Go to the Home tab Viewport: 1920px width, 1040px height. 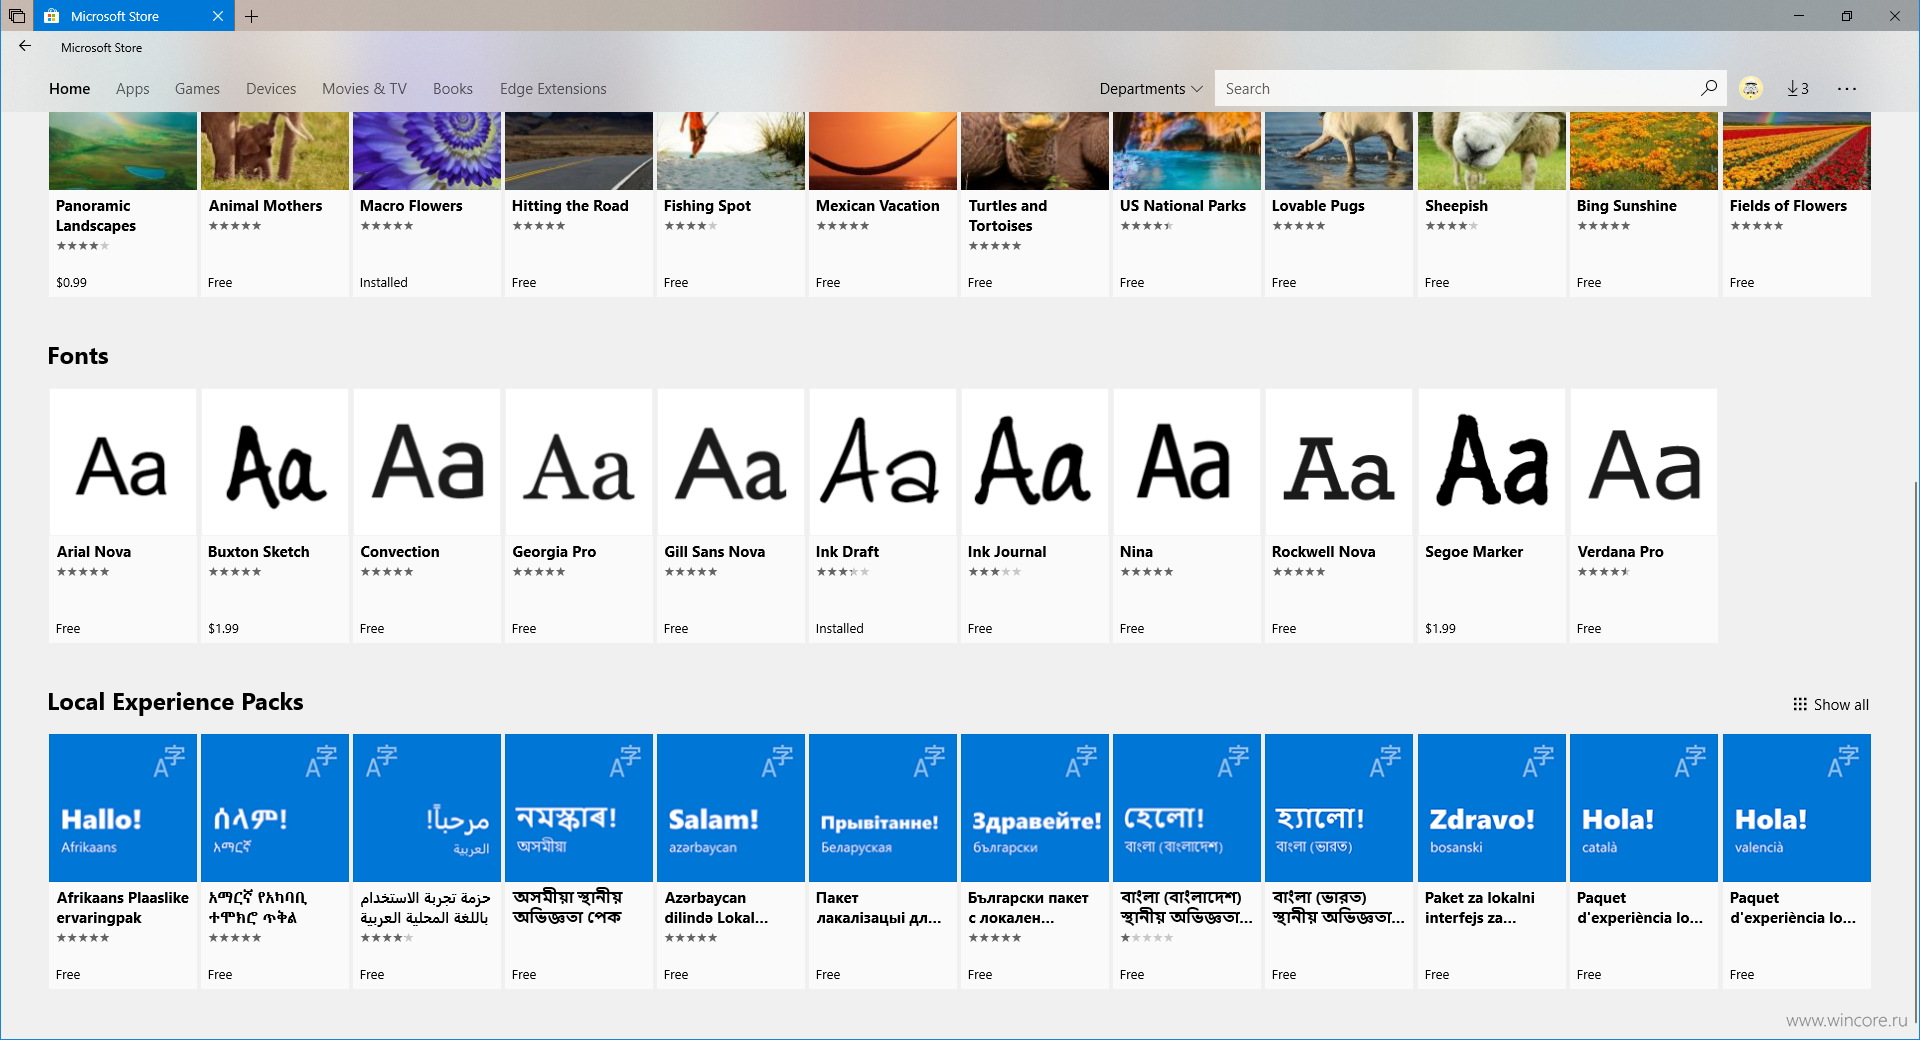pos(69,88)
